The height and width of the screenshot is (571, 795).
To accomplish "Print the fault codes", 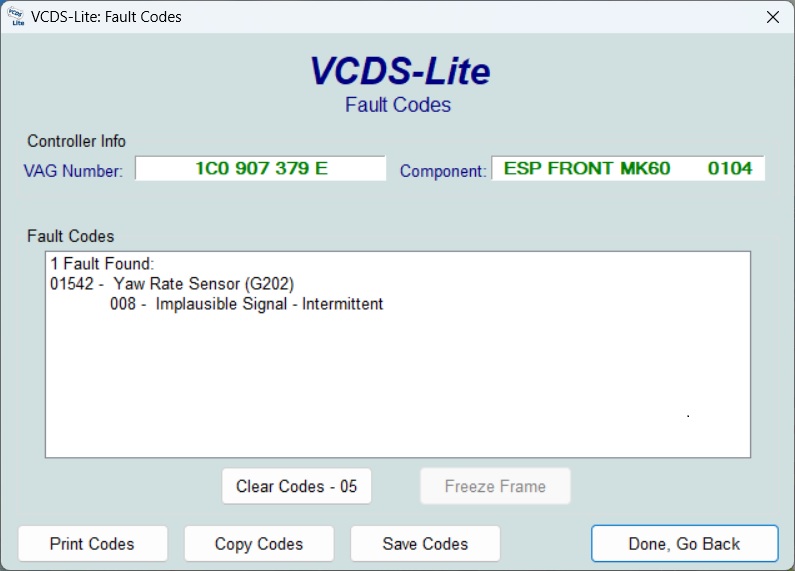I will (93, 544).
